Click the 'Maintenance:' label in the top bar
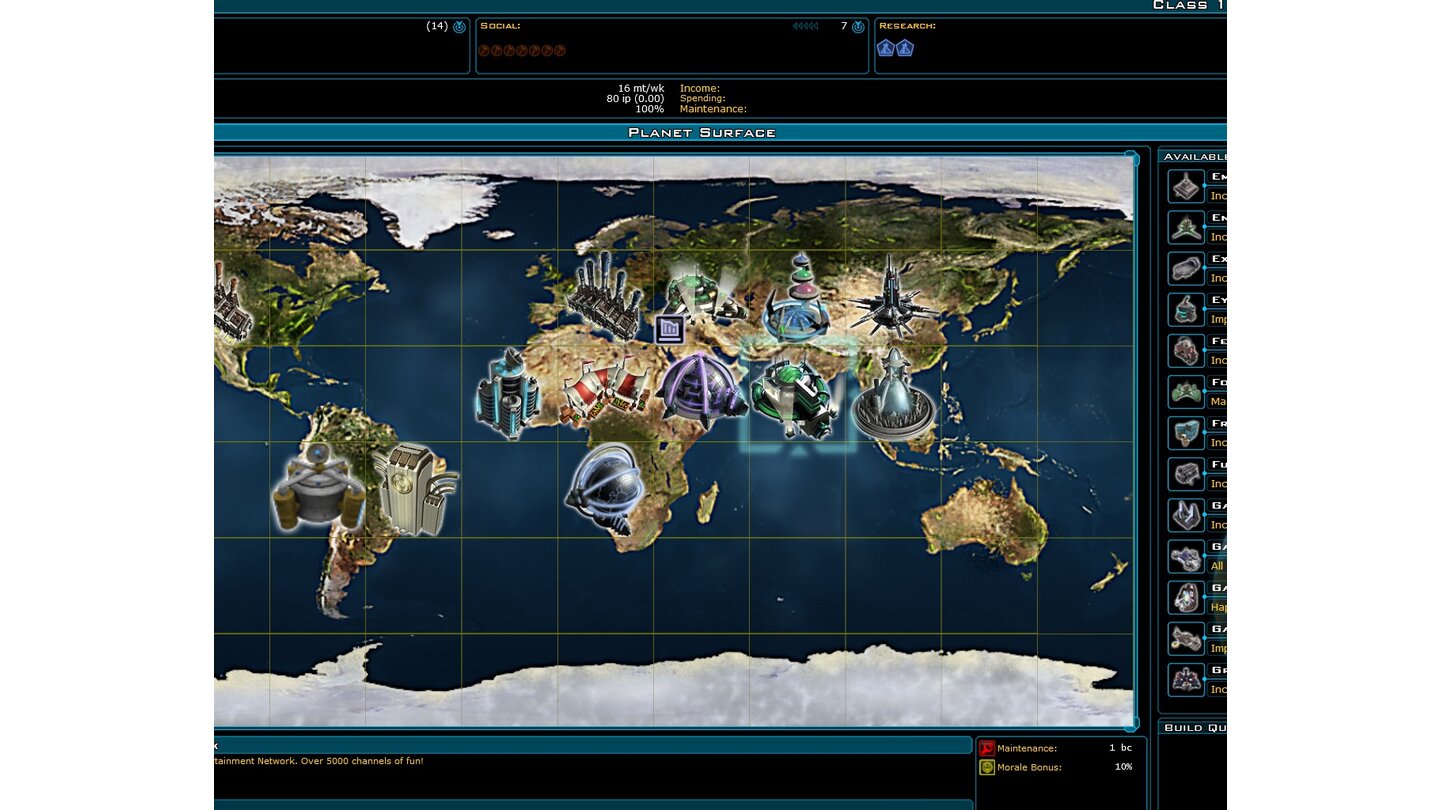 tap(713, 109)
